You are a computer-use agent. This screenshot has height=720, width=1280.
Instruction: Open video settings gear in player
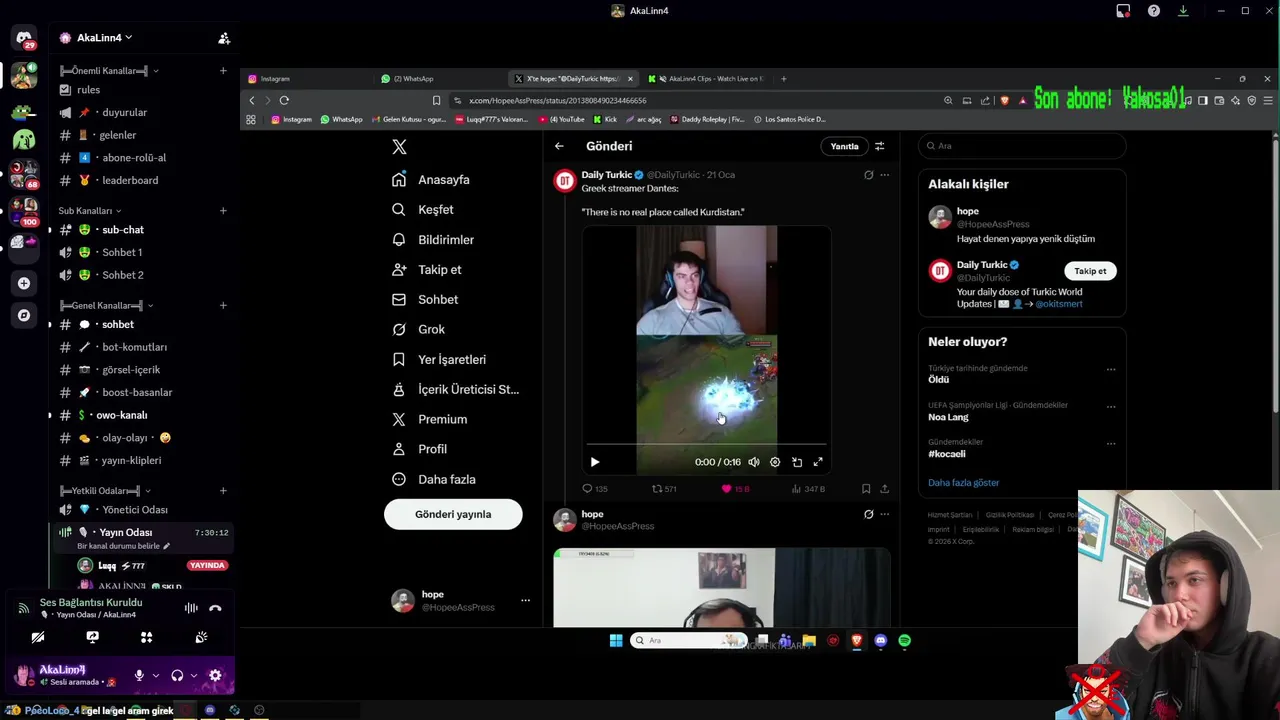coord(775,462)
